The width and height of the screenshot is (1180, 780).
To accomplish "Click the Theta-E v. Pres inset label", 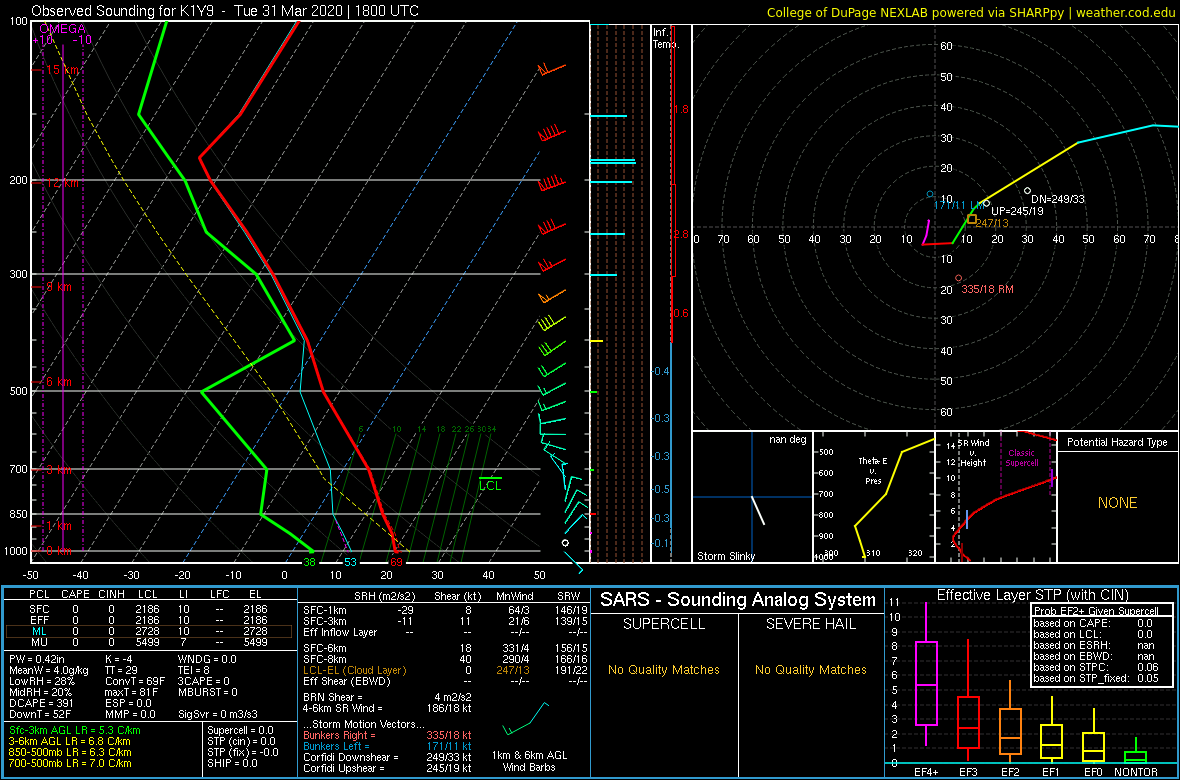I will (x=874, y=469).
